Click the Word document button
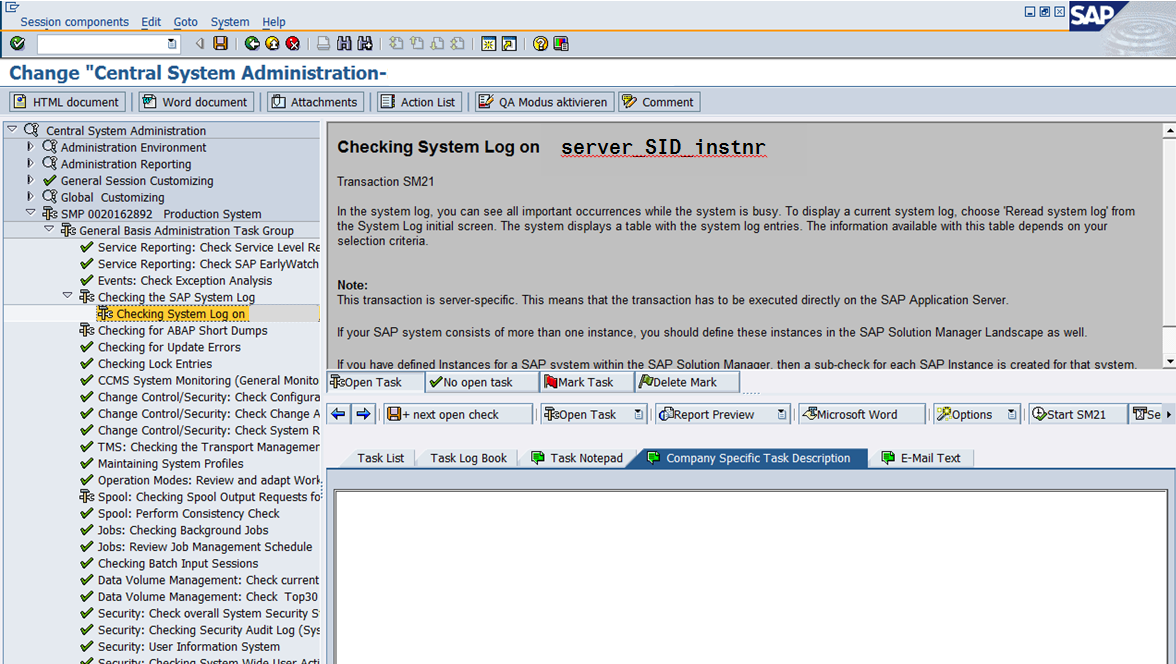Viewport: 1176px width, 664px height. tap(196, 102)
